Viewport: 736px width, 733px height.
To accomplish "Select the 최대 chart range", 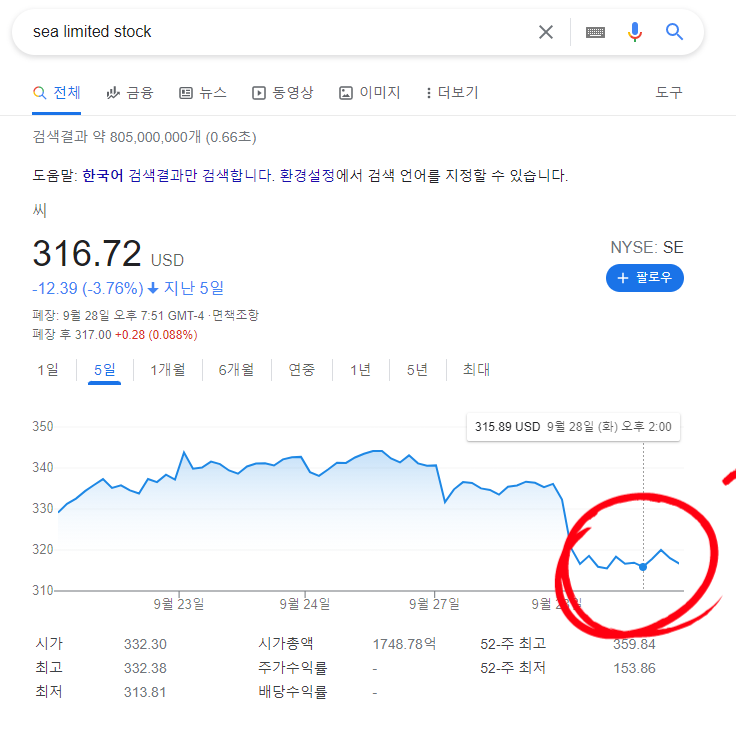I will point(476,370).
